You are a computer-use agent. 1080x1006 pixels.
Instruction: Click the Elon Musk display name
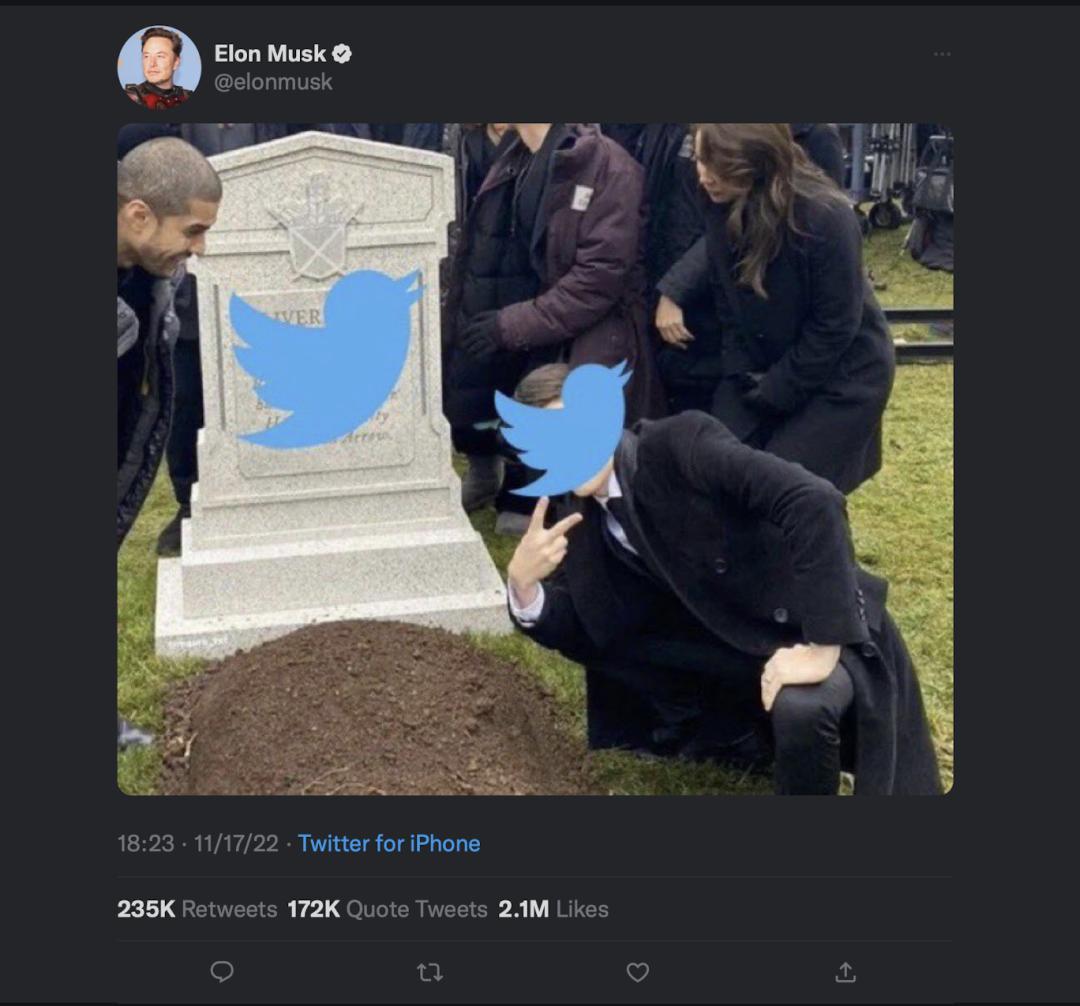click(270, 54)
